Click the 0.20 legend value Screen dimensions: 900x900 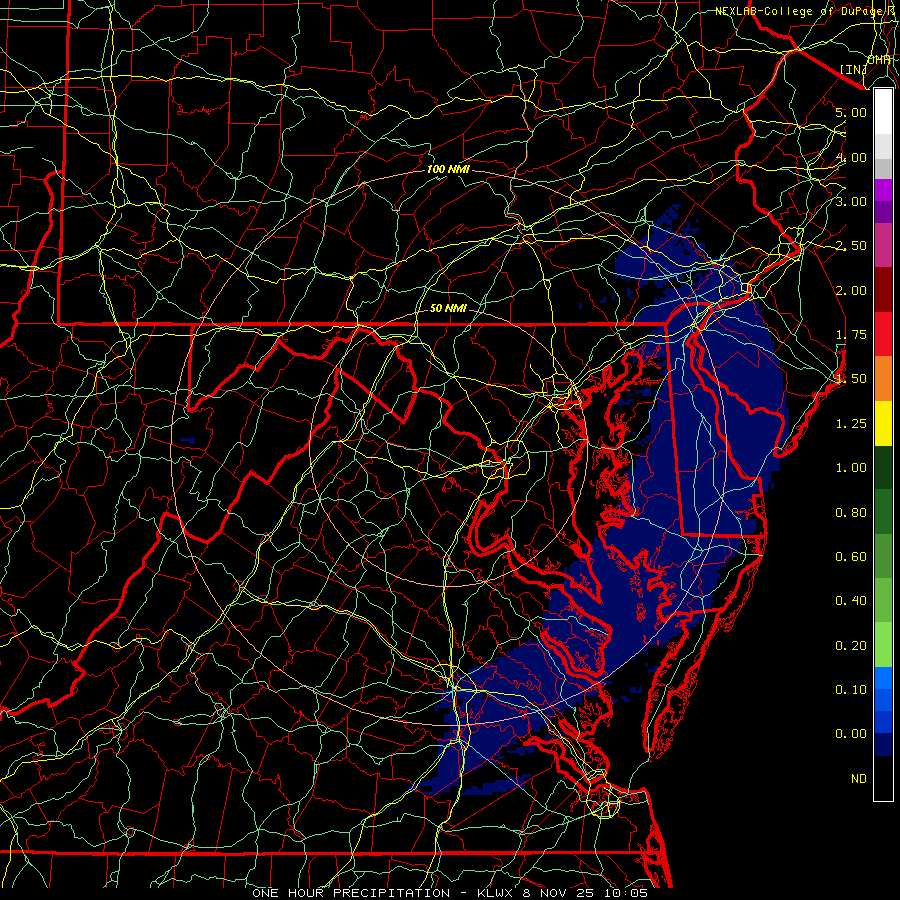(851, 646)
